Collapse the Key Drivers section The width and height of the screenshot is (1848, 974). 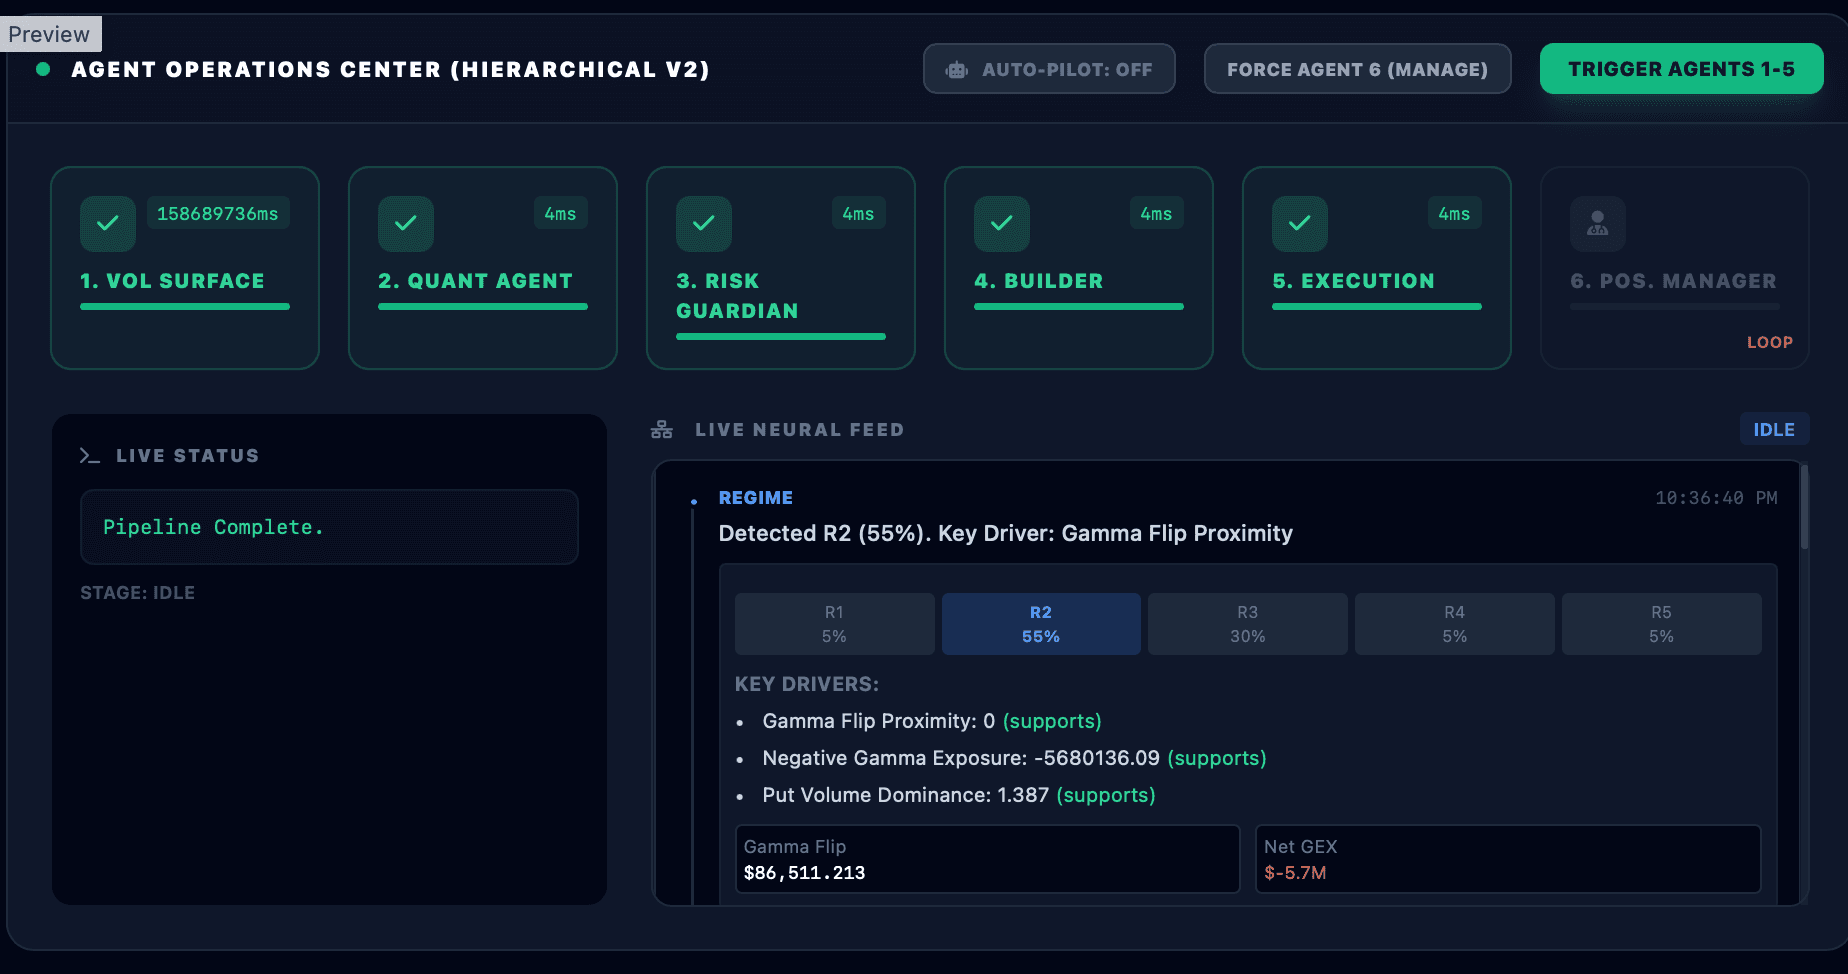[x=806, y=684]
